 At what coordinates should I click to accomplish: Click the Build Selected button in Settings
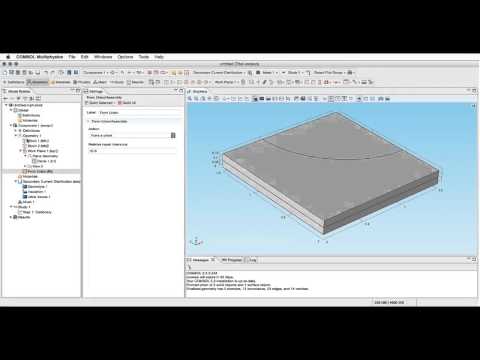tap(99, 103)
